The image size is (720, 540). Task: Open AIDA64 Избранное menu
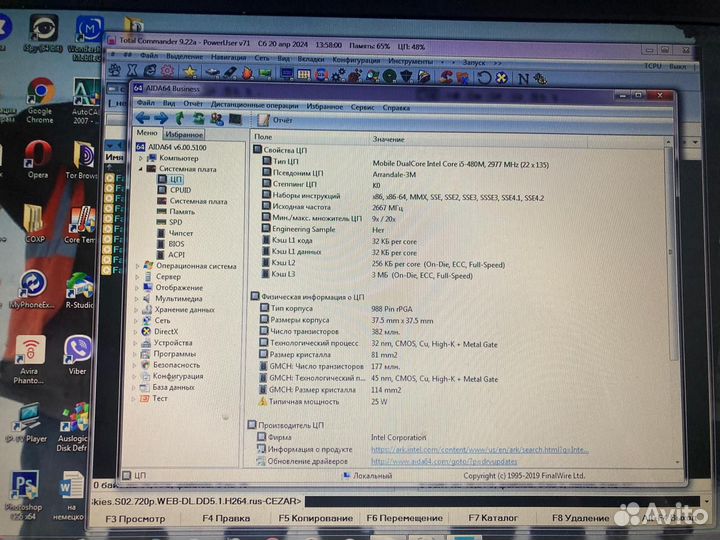coord(325,107)
